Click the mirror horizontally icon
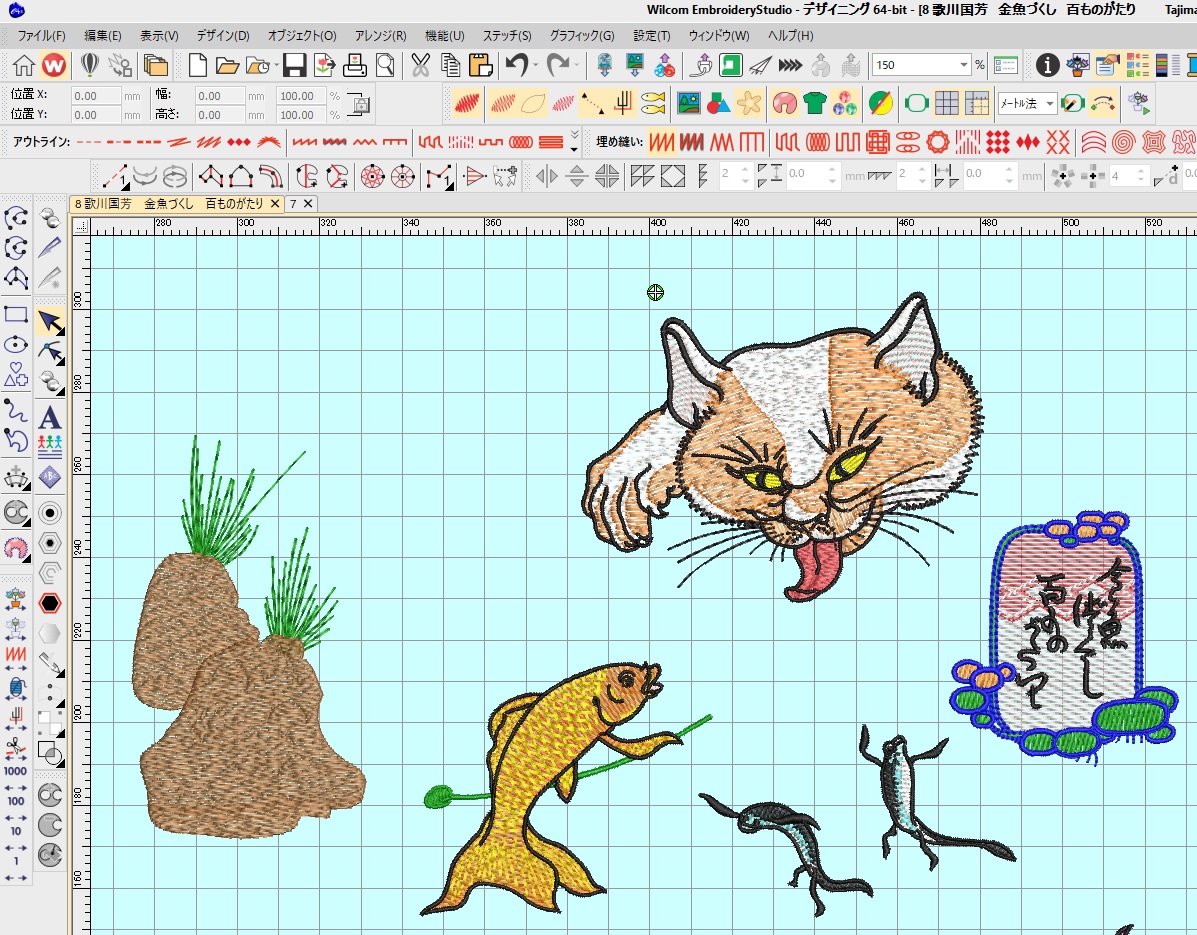The image size is (1197, 935). pyautogui.click(x=547, y=176)
